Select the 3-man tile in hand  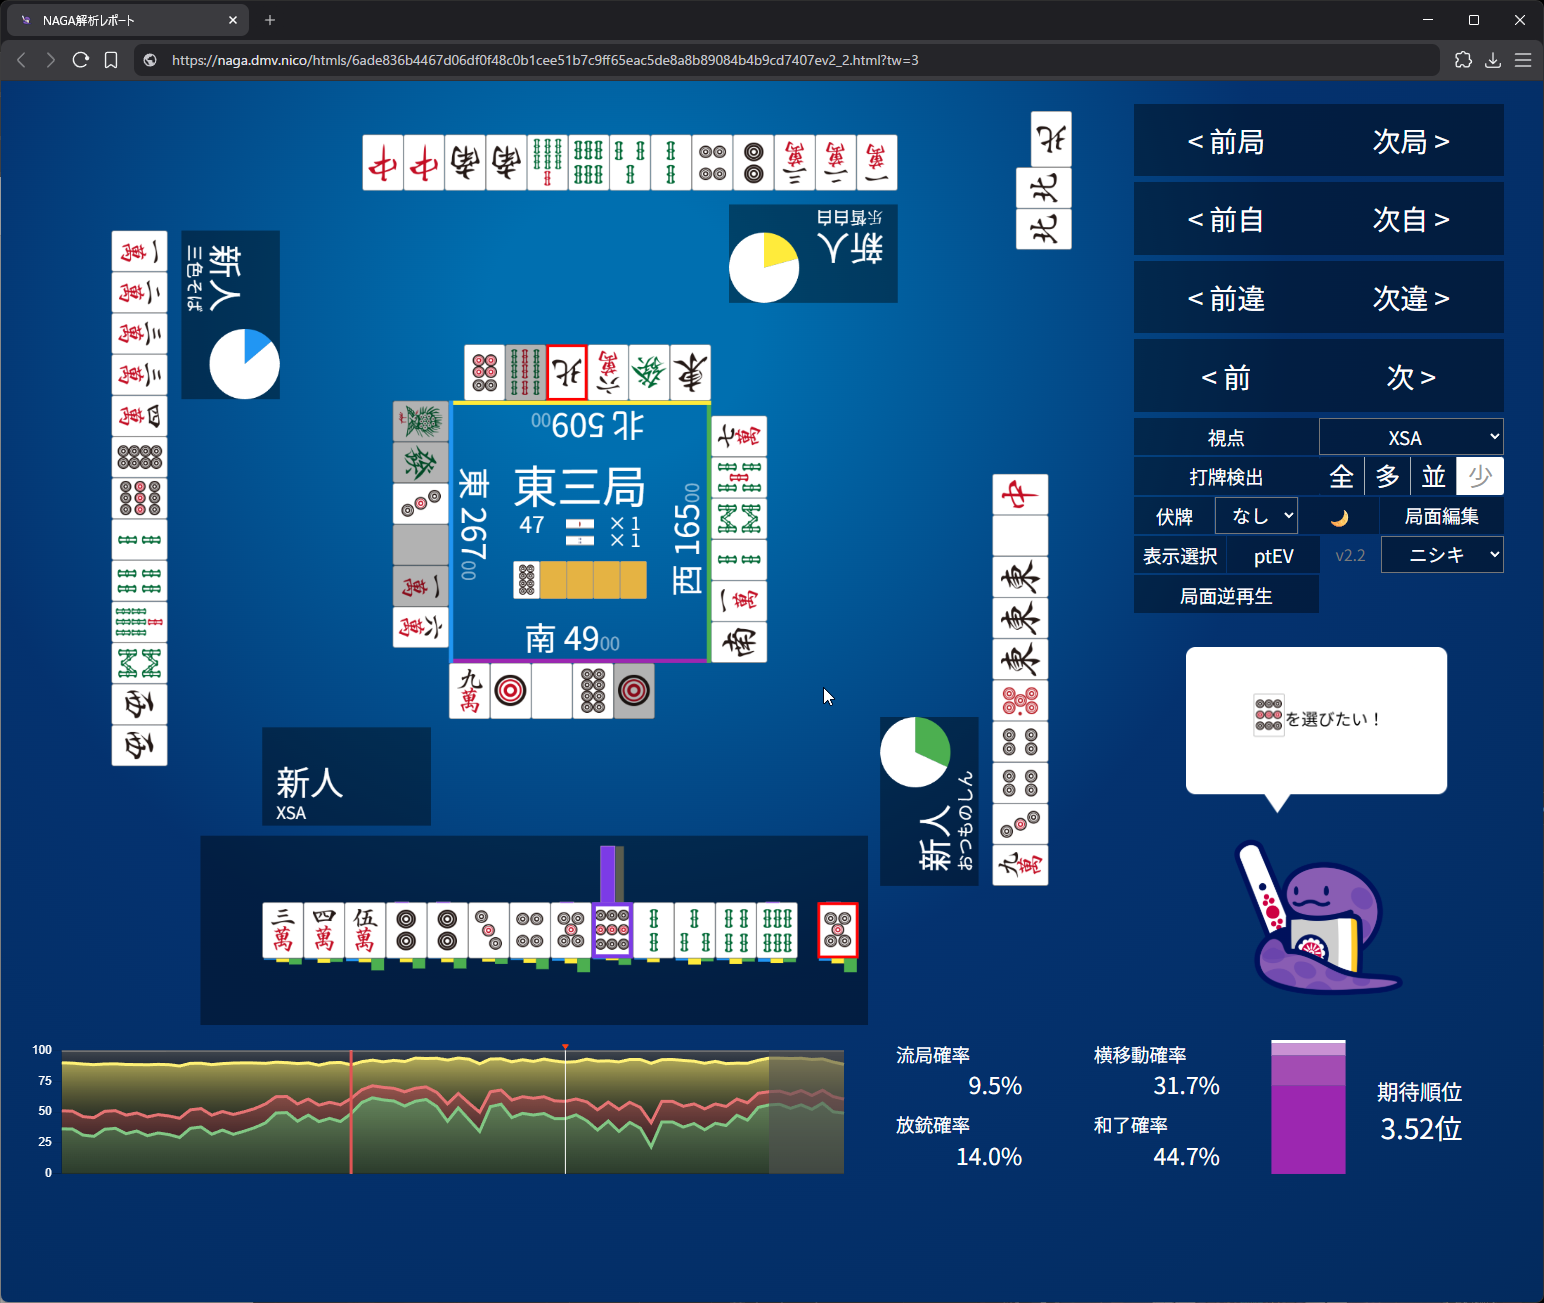tap(283, 930)
